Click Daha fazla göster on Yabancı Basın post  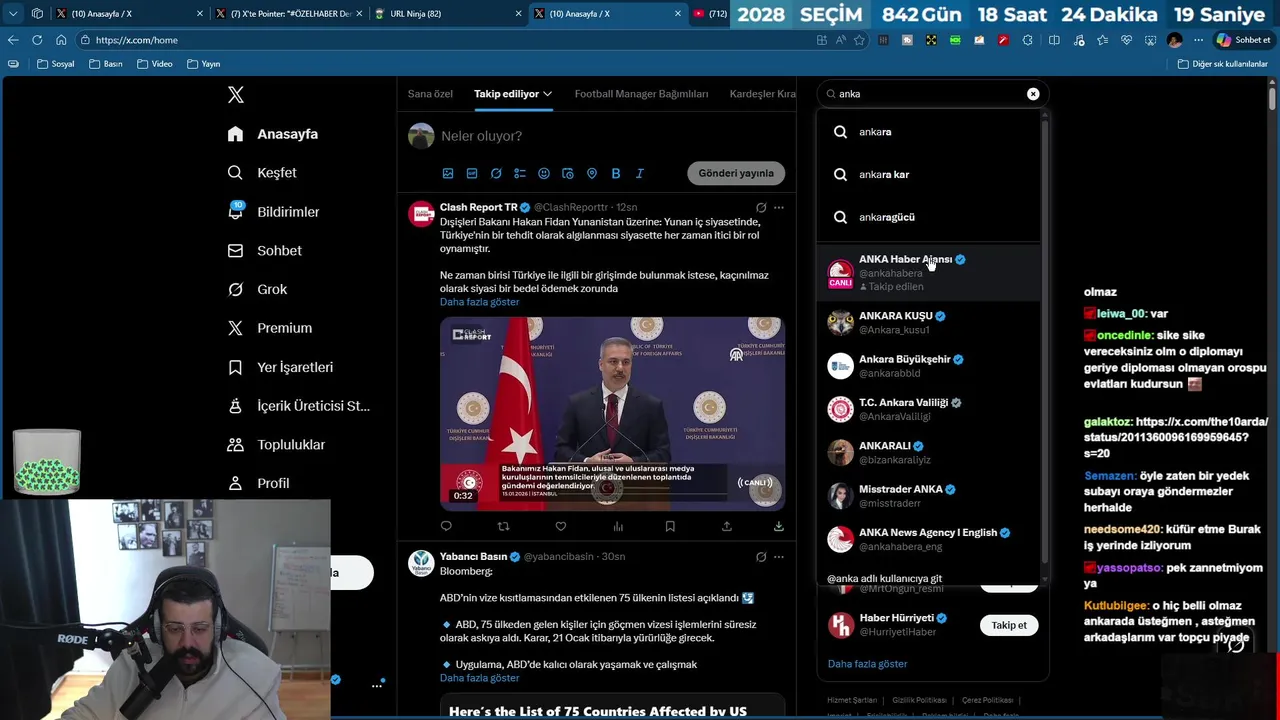(x=479, y=678)
